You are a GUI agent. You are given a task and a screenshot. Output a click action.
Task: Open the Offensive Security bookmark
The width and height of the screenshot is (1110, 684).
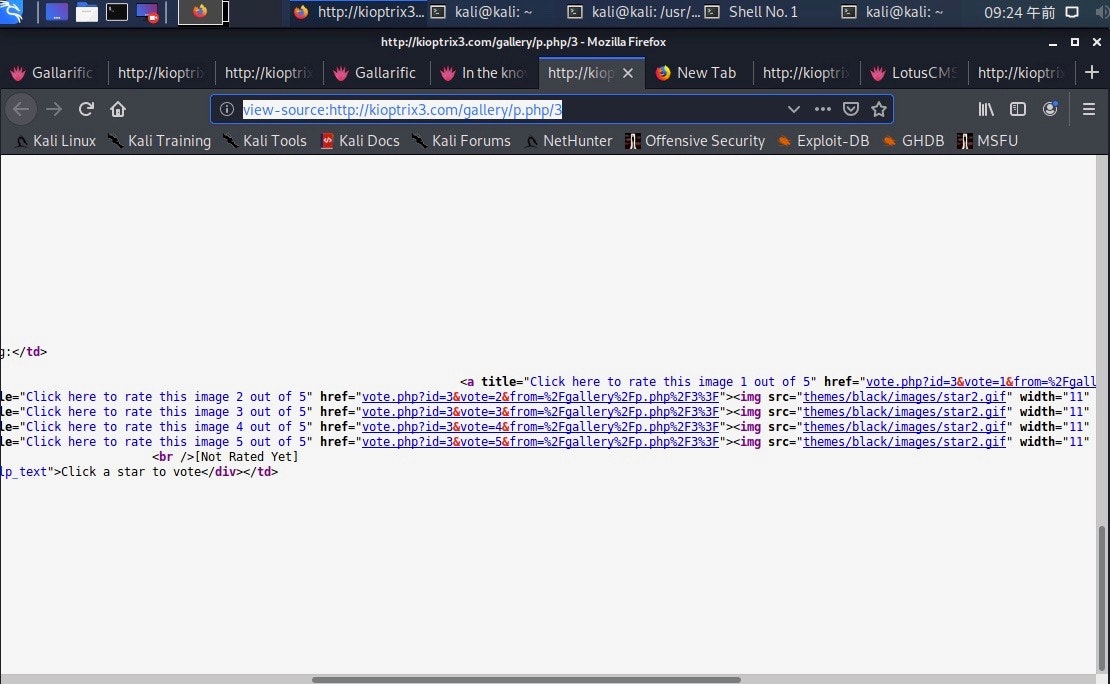point(695,141)
